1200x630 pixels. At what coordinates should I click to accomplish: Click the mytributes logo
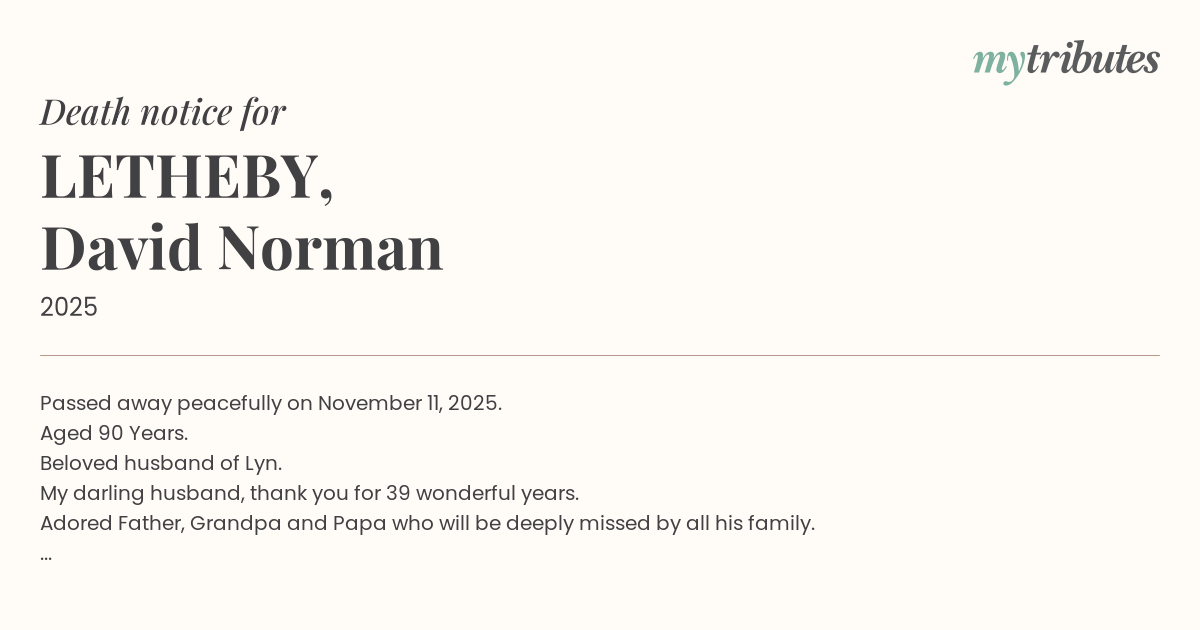(1066, 61)
